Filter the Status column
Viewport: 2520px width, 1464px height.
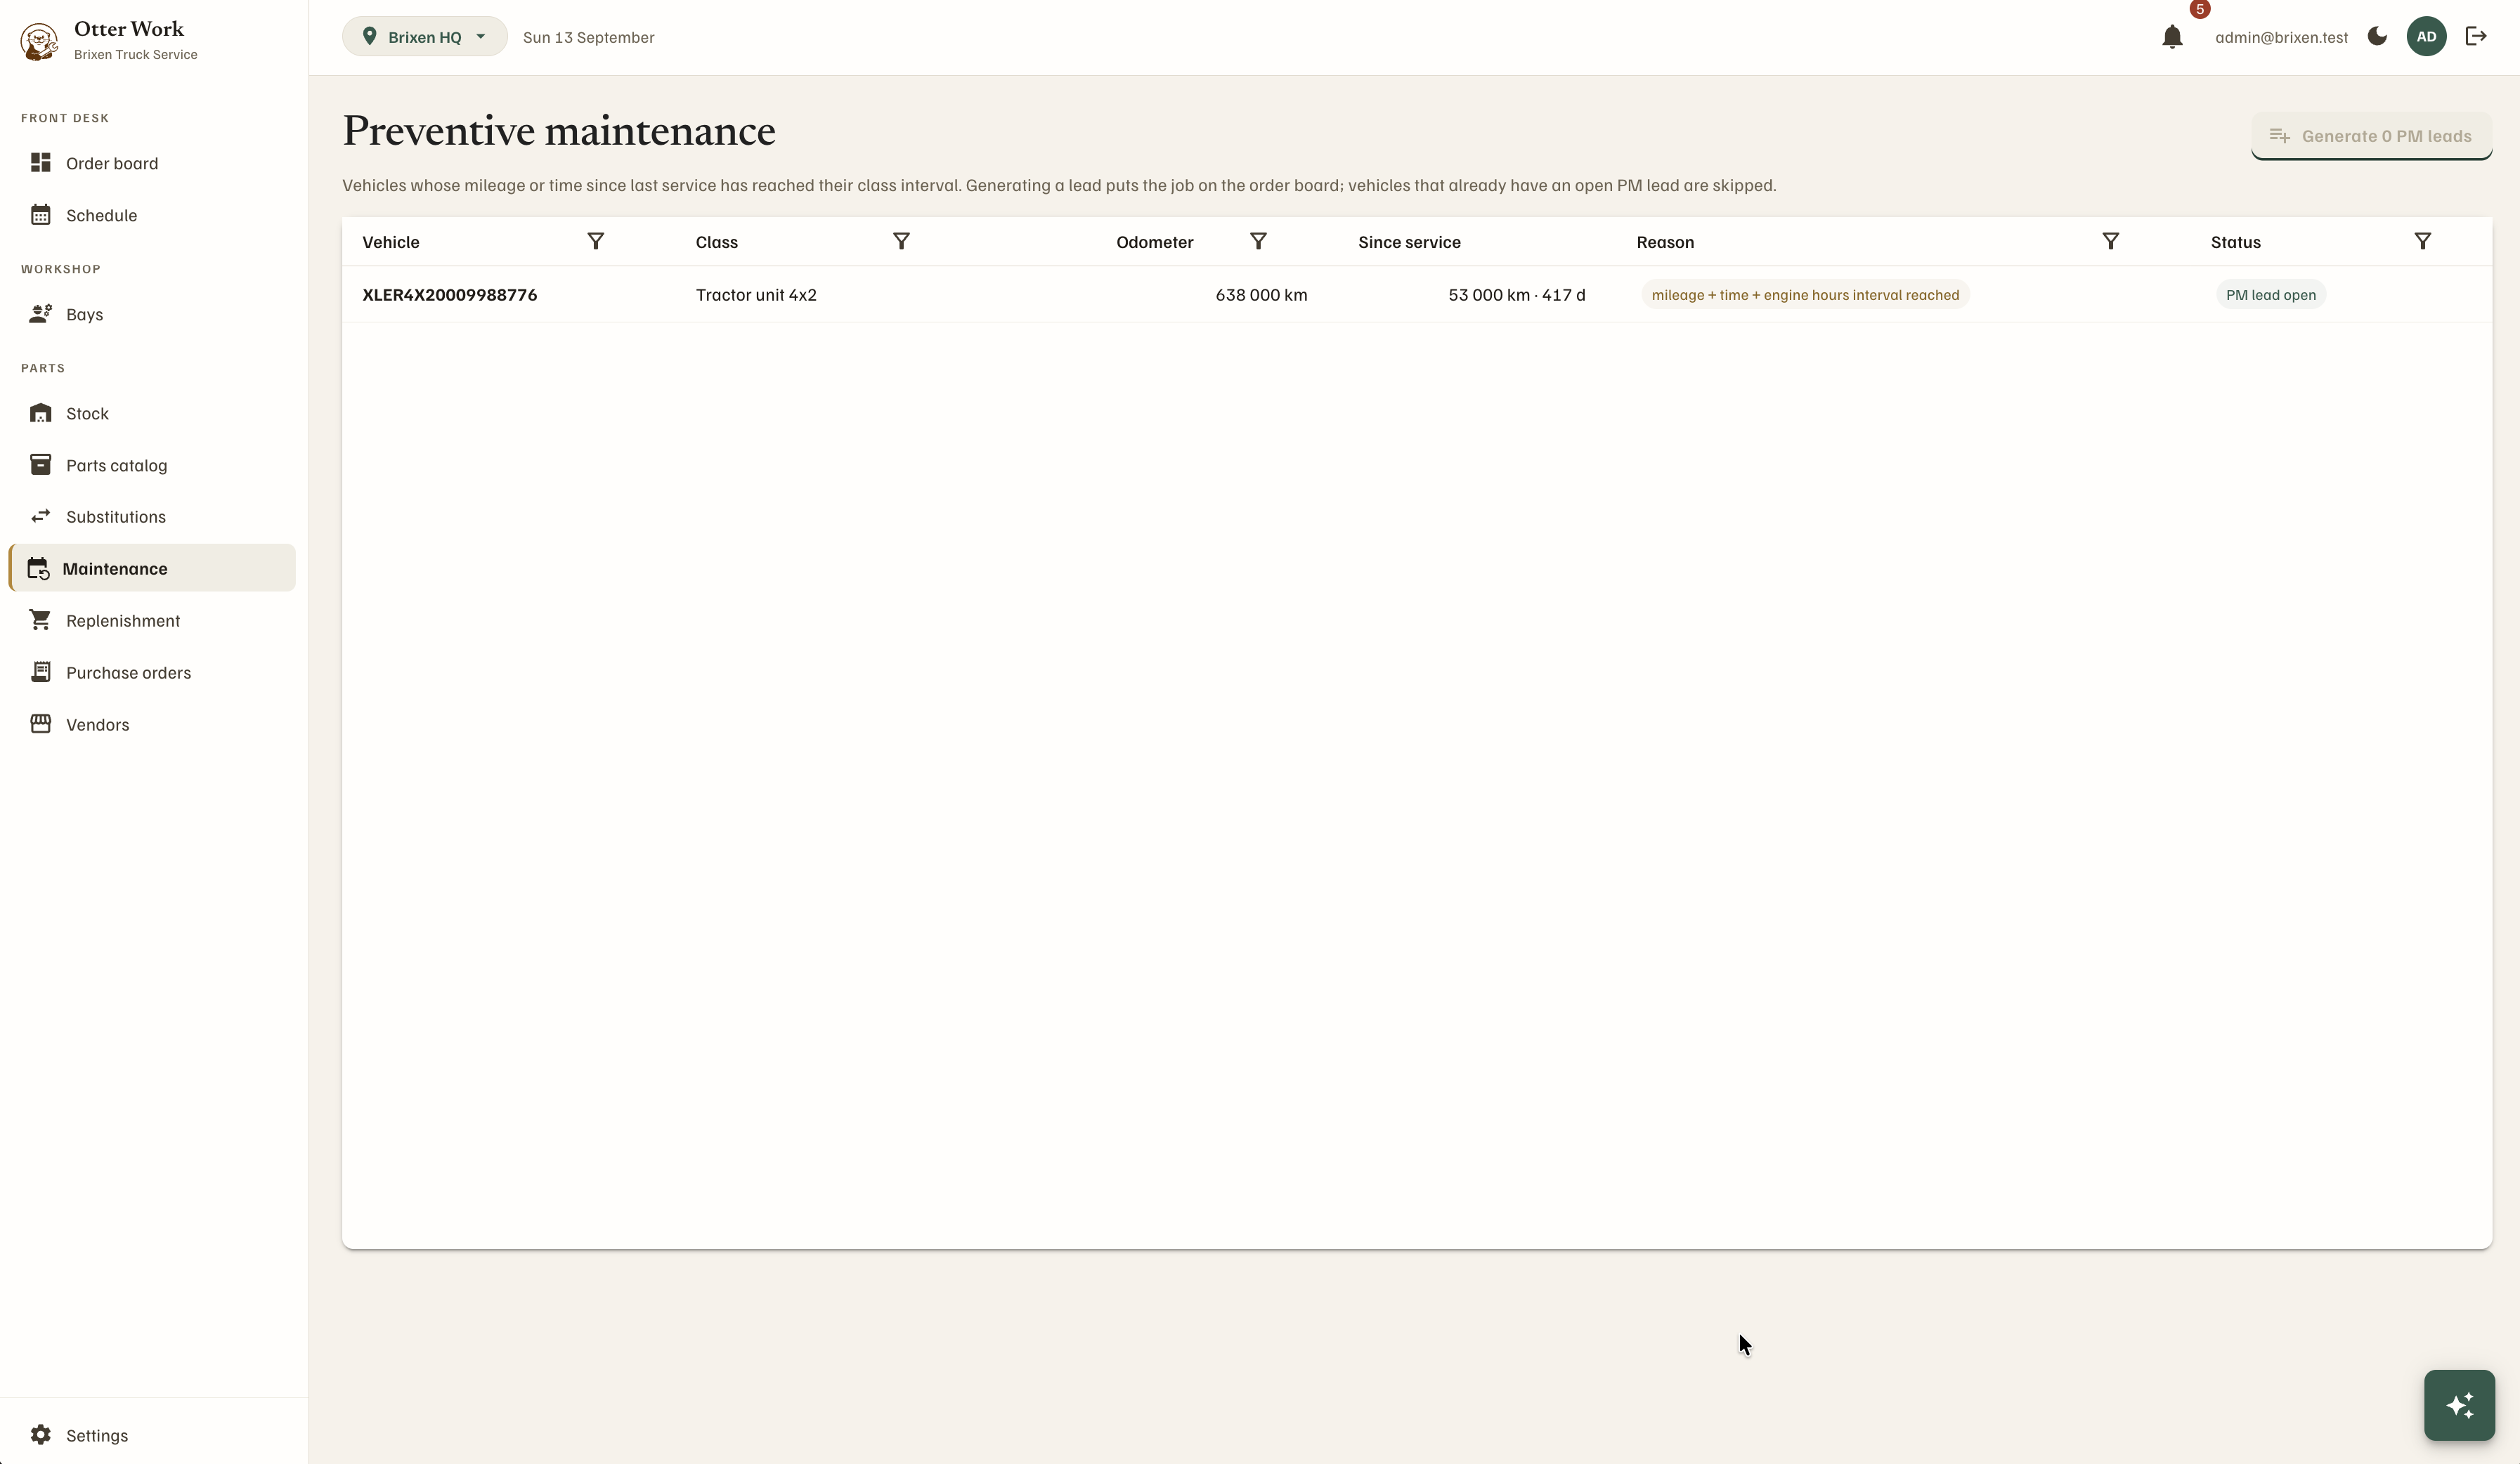2423,241
